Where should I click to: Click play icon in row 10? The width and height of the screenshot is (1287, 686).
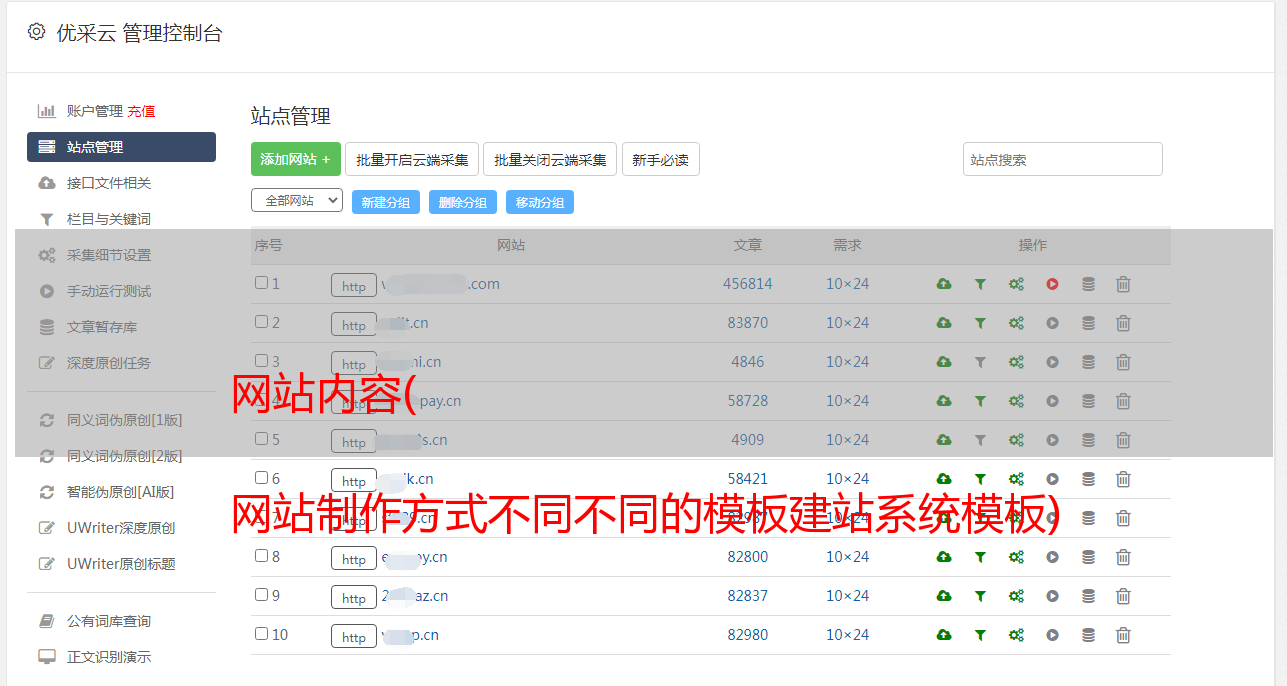click(x=1052, y=635)
